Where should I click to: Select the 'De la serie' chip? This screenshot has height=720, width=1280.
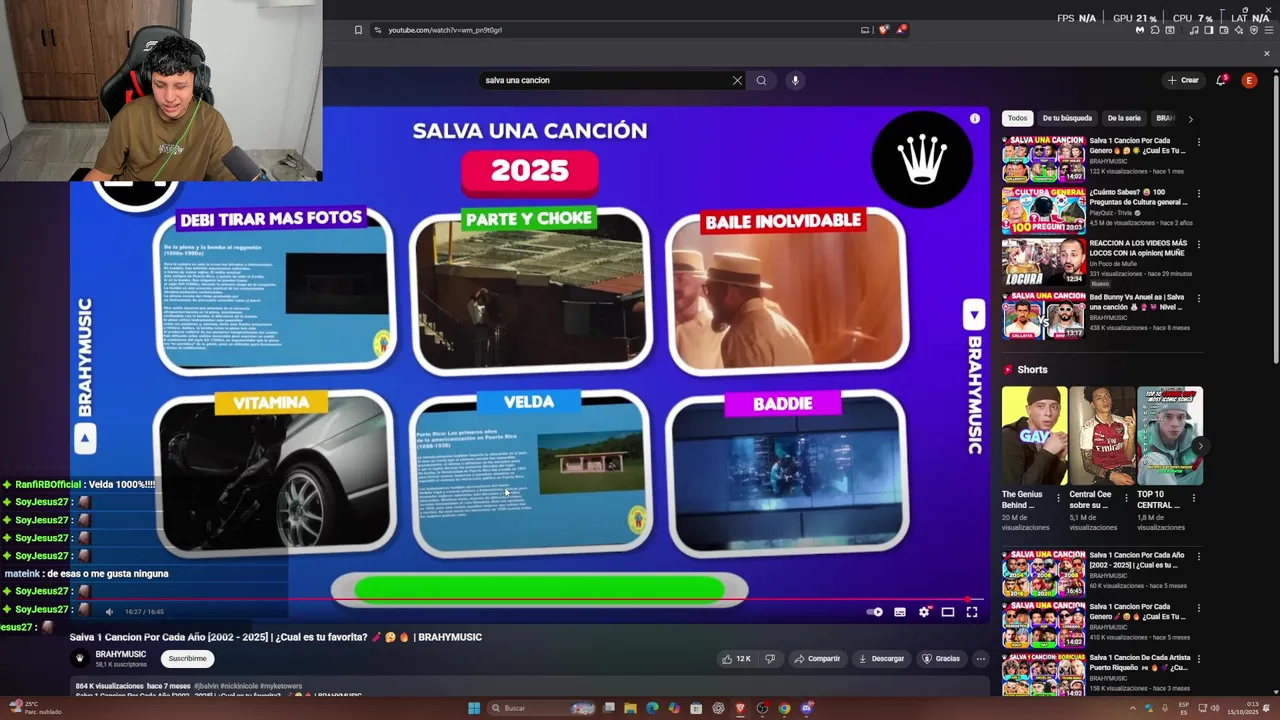[1124, 118]
